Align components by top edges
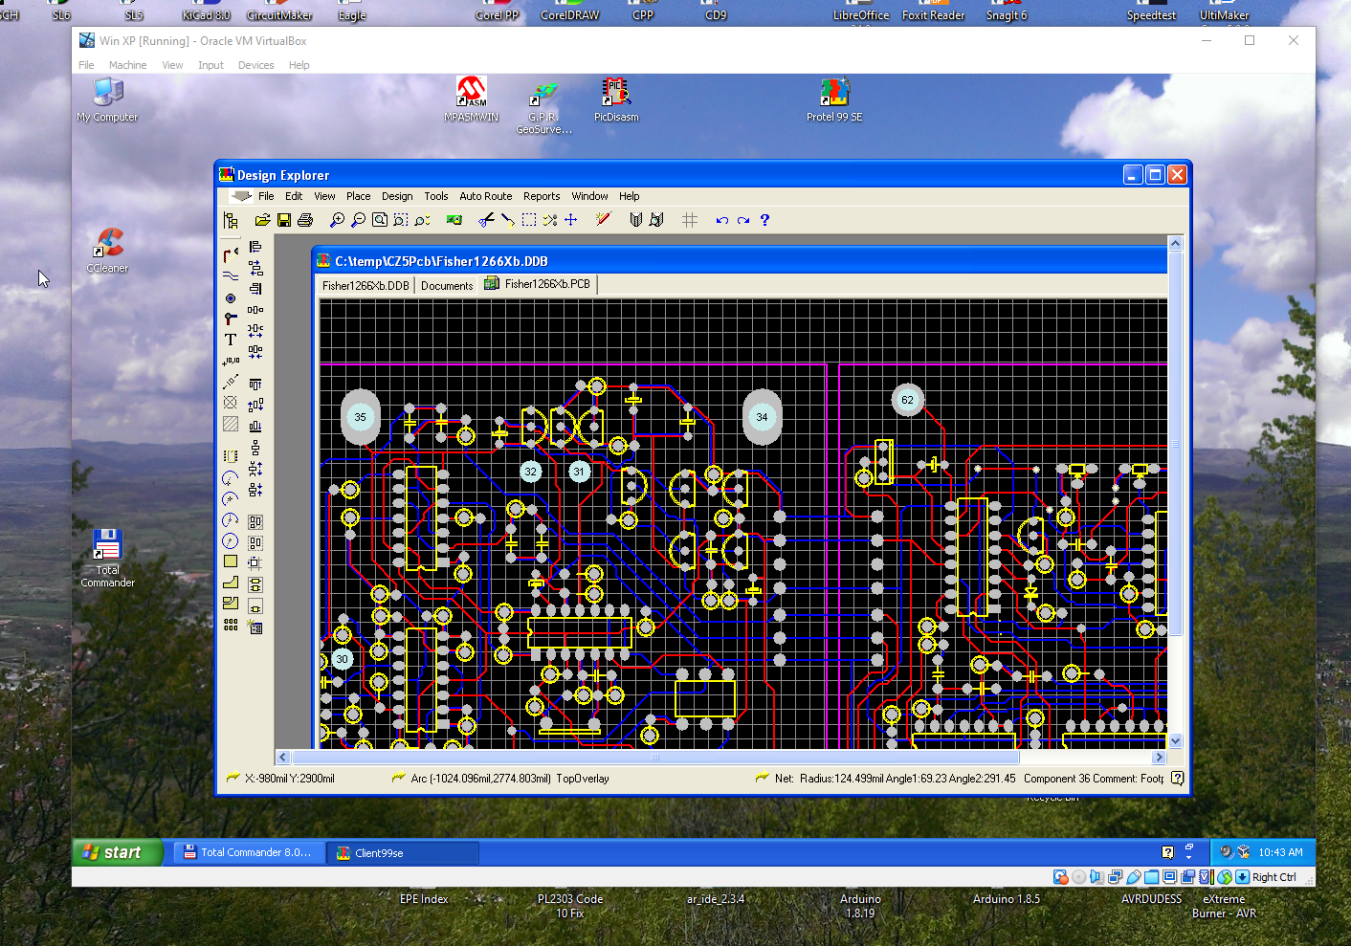This screenshot has height=946, width=1351. [255, 384]
